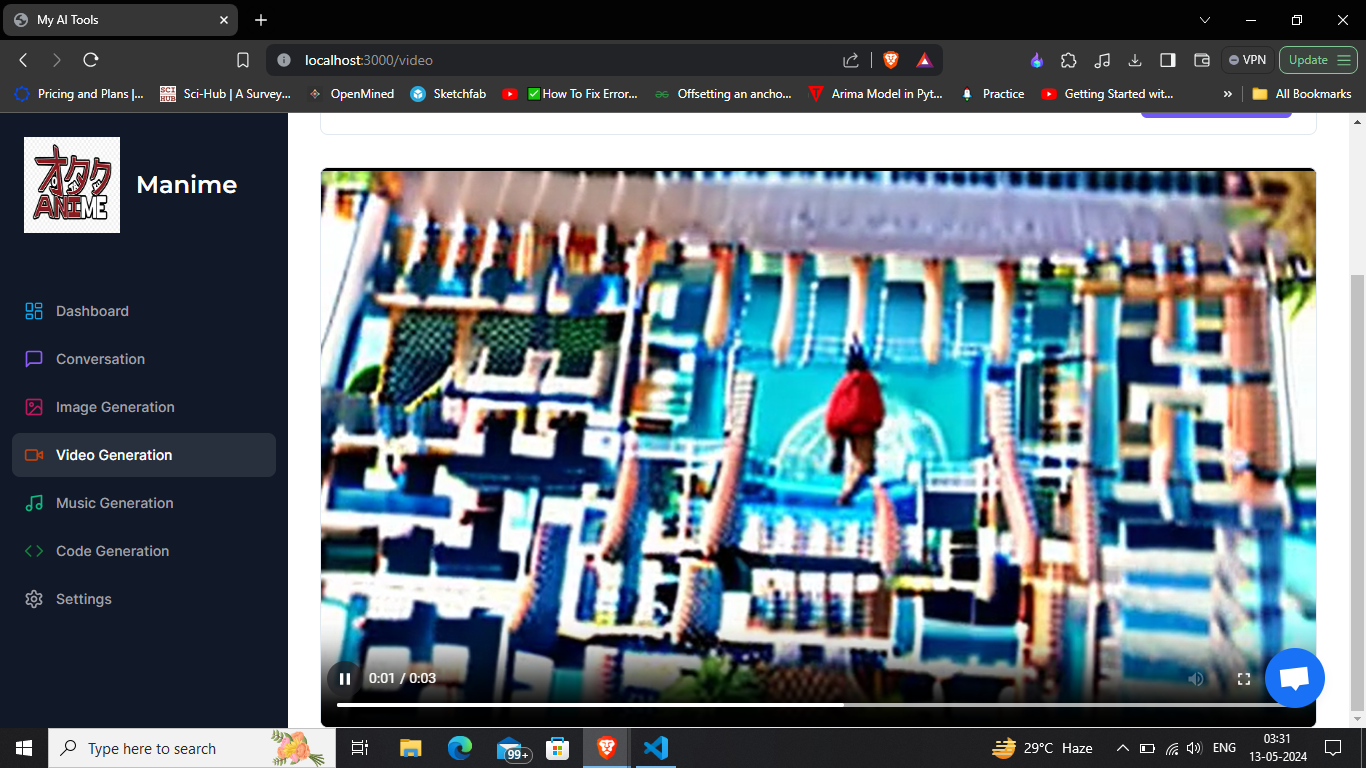Click the Video Generation camera icon

click(34, 455)
